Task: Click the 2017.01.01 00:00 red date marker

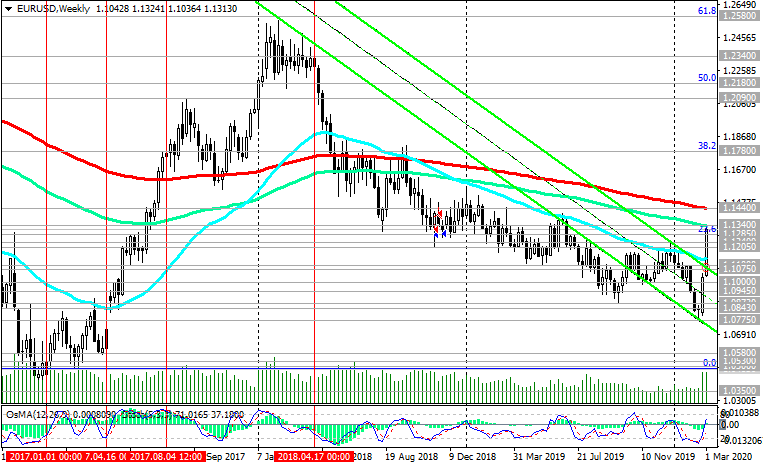Action: click(x=45, y=457)
